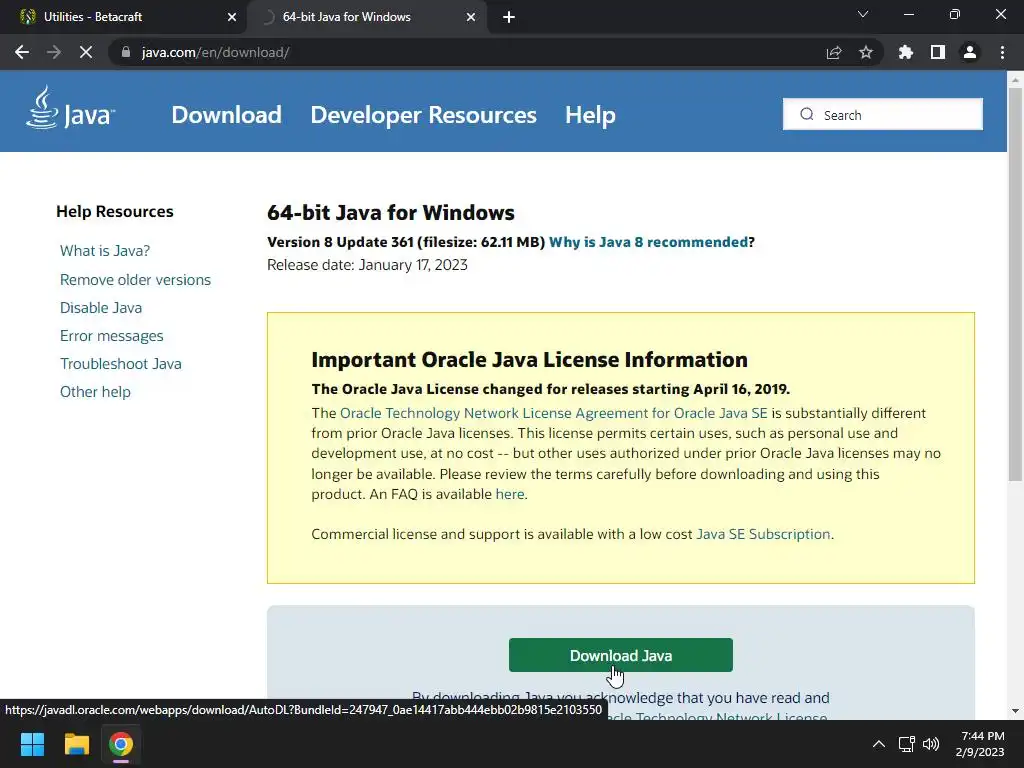Switch to Utilities - Betacraft tab
The height and width of the screenshot is (768, 1024).
click(124, 17)
